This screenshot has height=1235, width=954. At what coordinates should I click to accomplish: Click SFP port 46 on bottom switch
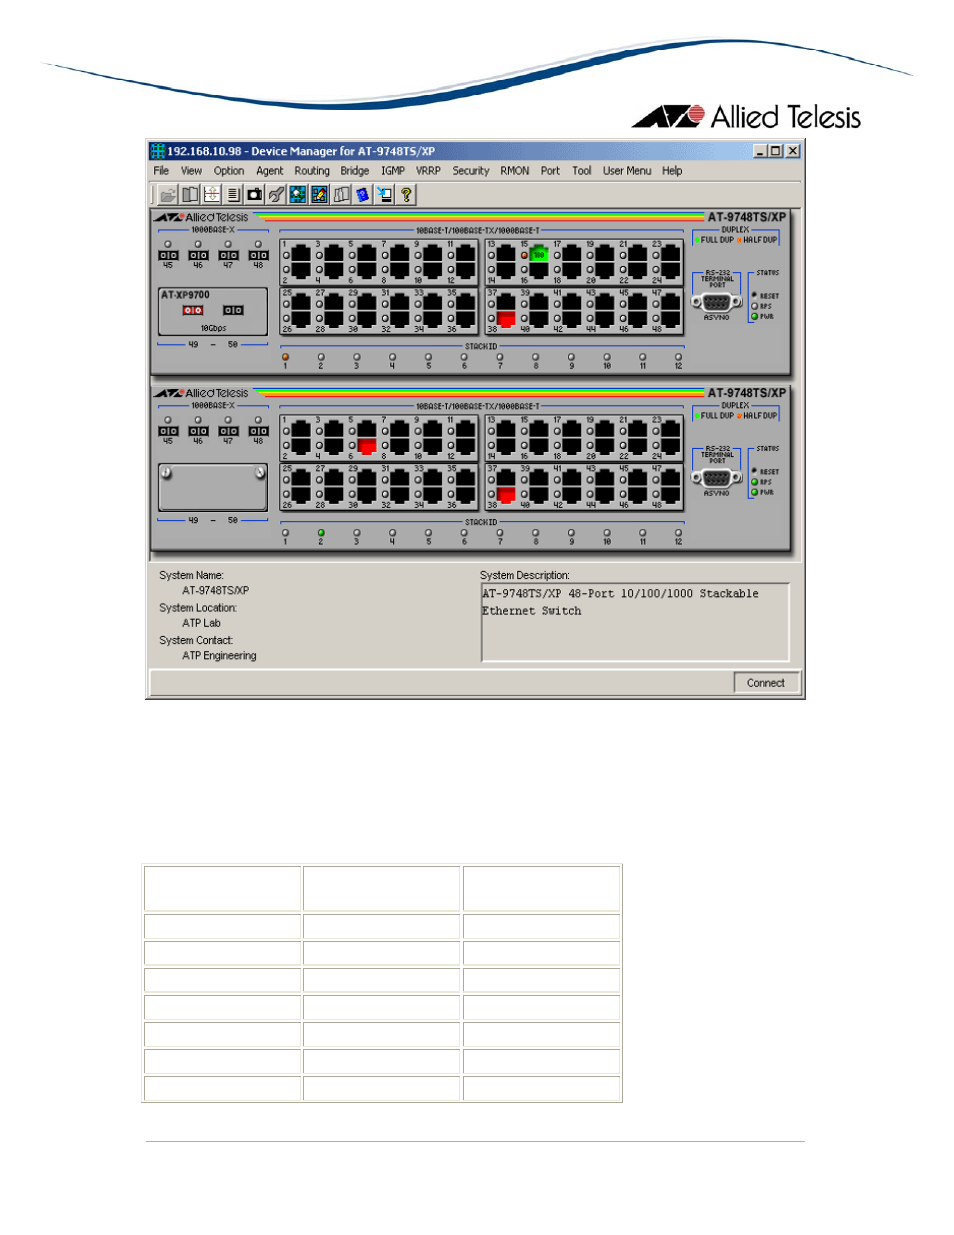(198, 431)
